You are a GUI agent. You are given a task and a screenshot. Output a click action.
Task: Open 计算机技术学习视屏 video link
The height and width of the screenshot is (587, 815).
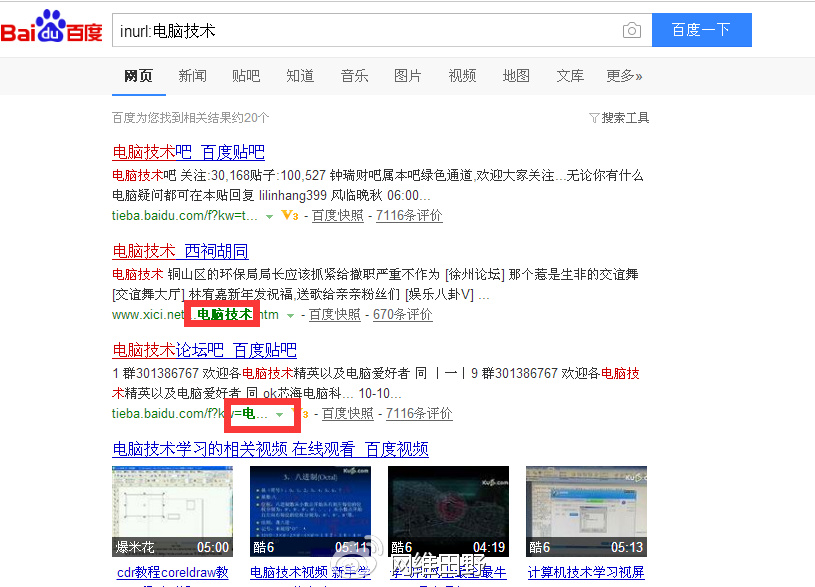coord(586,572)
